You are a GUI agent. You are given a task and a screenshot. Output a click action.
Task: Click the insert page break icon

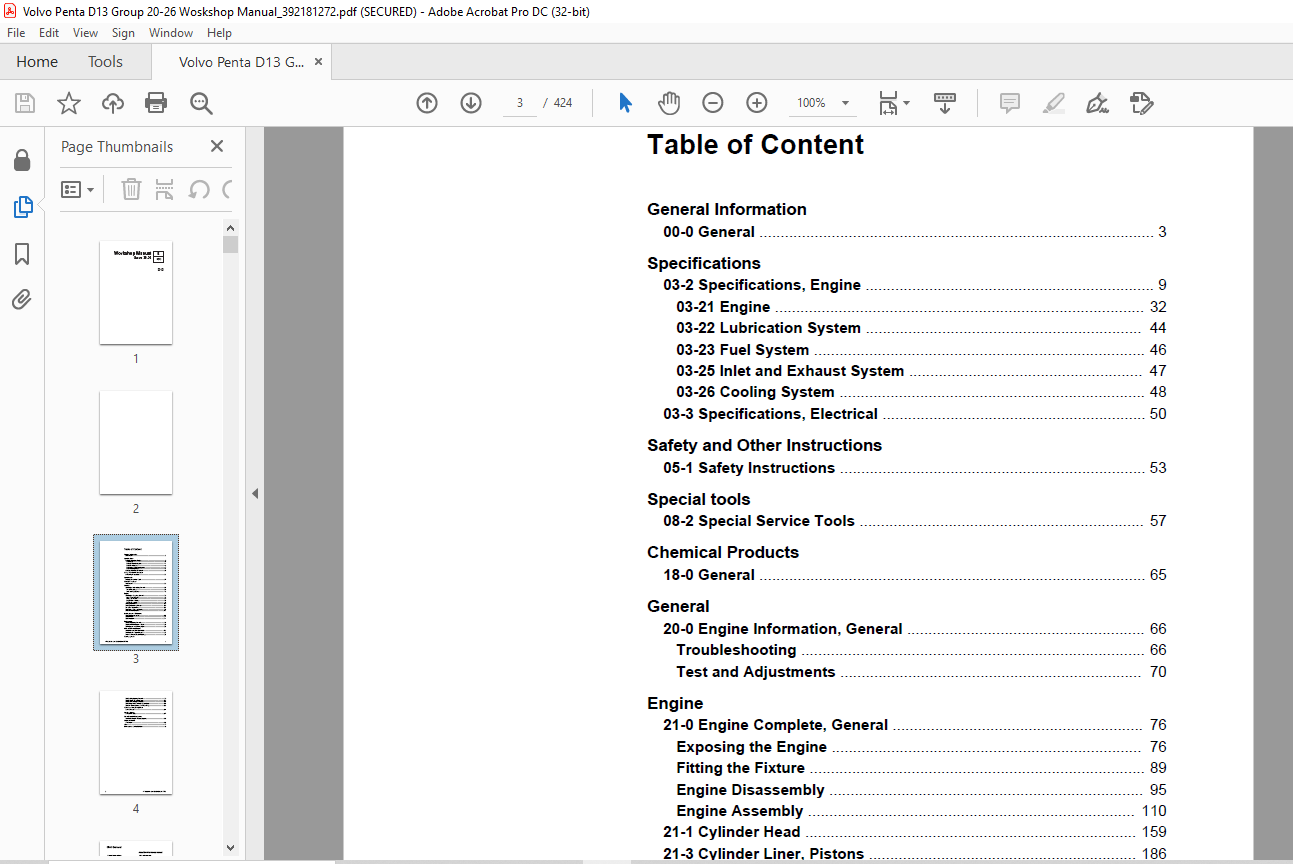(x=165, y=189)
